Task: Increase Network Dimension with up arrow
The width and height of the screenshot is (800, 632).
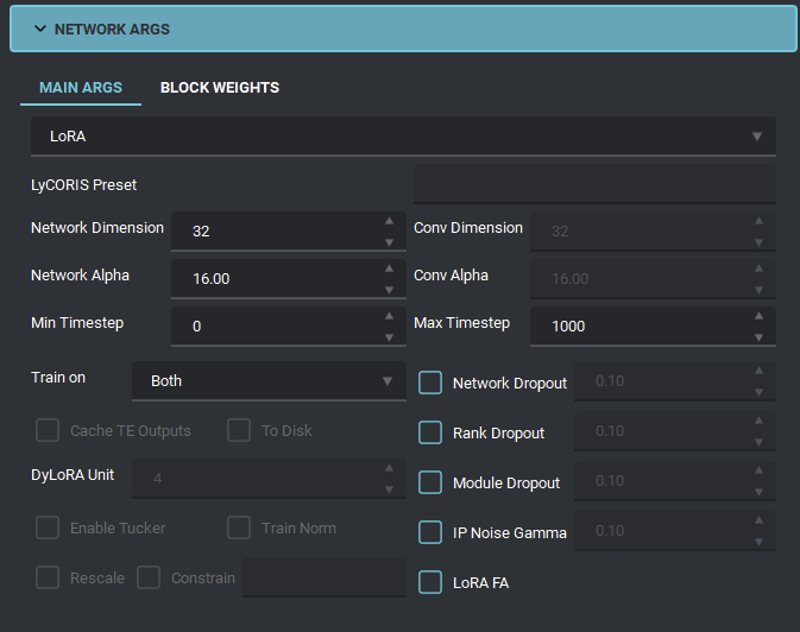Action: coord(389,221)
